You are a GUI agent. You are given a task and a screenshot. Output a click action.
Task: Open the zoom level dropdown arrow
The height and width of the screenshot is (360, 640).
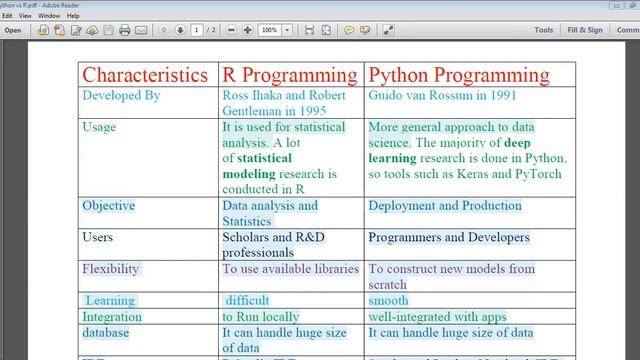pos(287,30)
